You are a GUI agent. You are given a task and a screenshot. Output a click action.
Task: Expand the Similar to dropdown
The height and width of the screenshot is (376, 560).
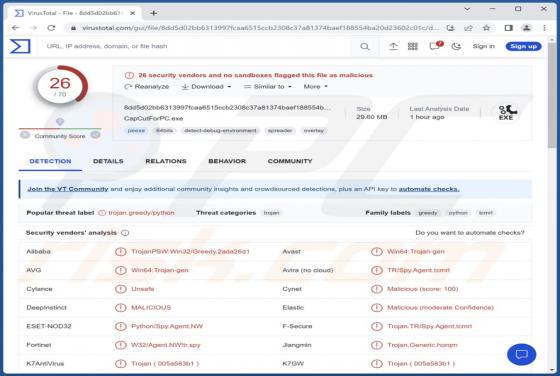click(268, 87)
